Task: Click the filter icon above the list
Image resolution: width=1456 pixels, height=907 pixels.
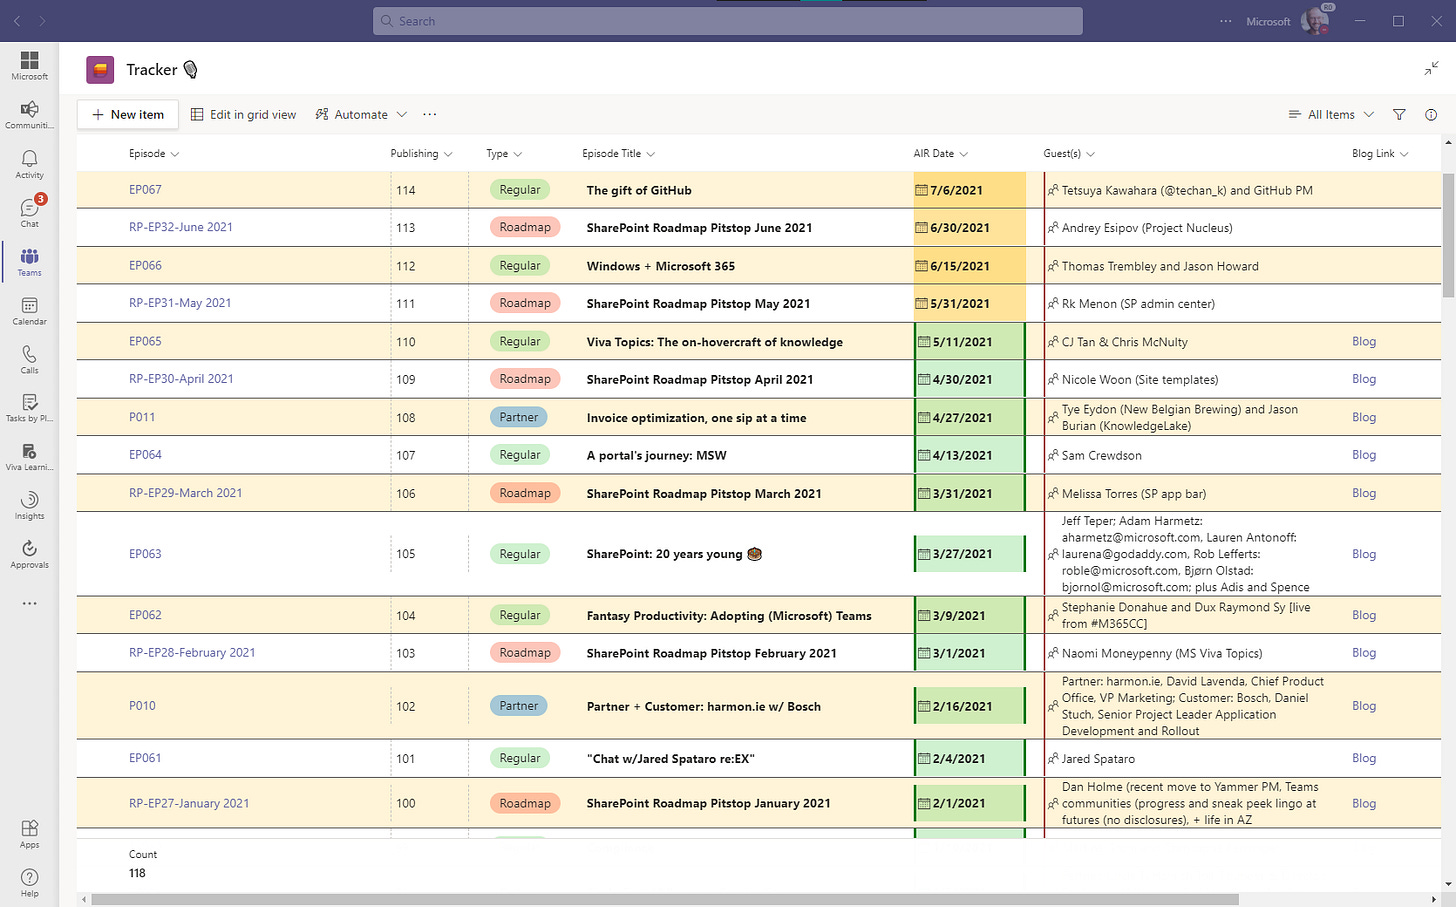Action: click(1399, 114)
